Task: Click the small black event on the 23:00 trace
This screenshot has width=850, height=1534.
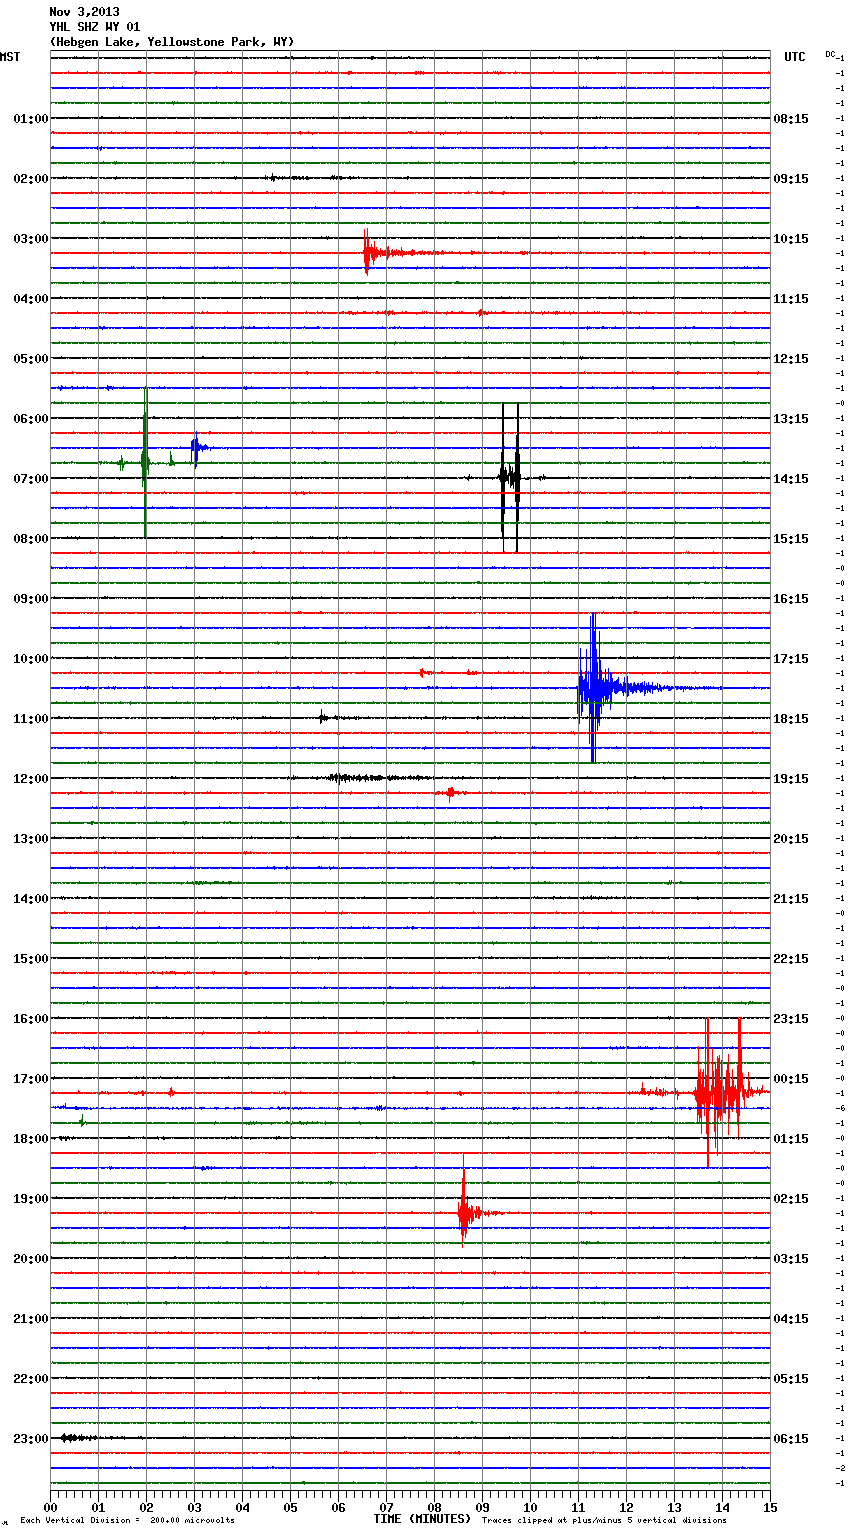Action: tap(78, 1438)
